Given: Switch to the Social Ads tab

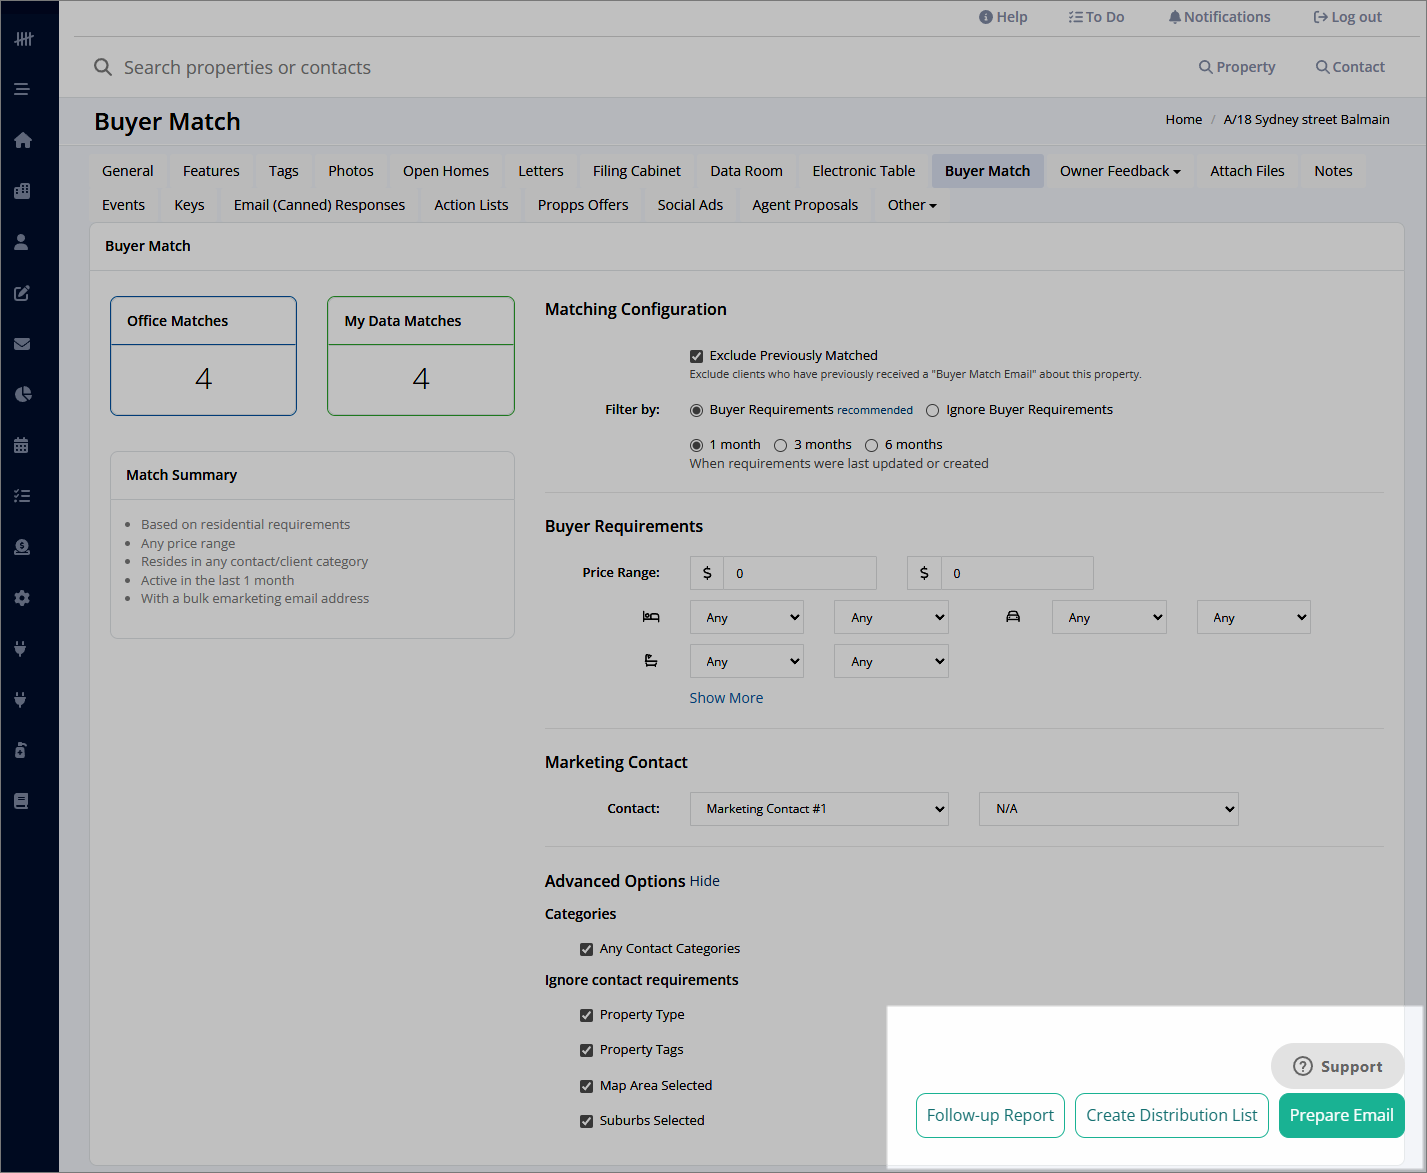Looking at the screenshot, I should [x=690, y=205].
